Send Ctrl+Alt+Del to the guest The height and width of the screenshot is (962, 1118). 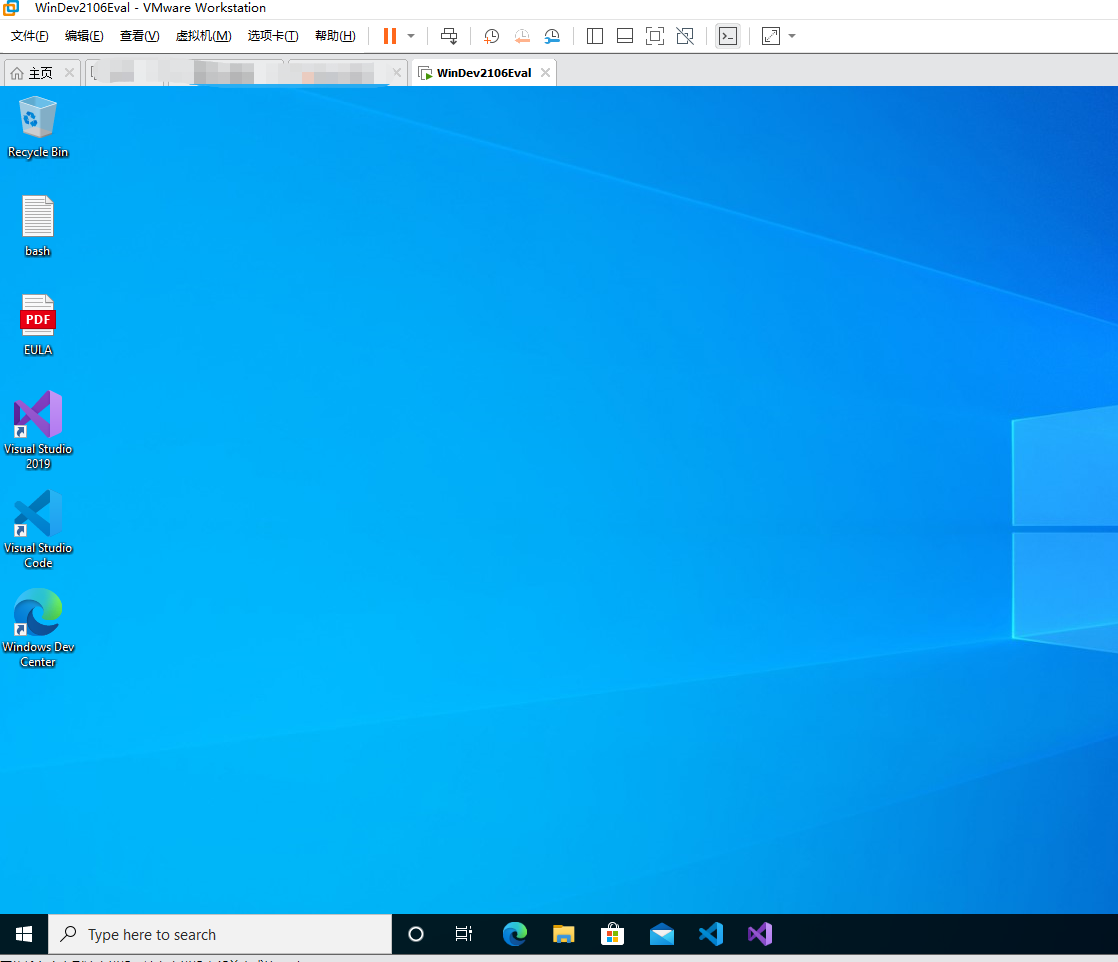449,35
